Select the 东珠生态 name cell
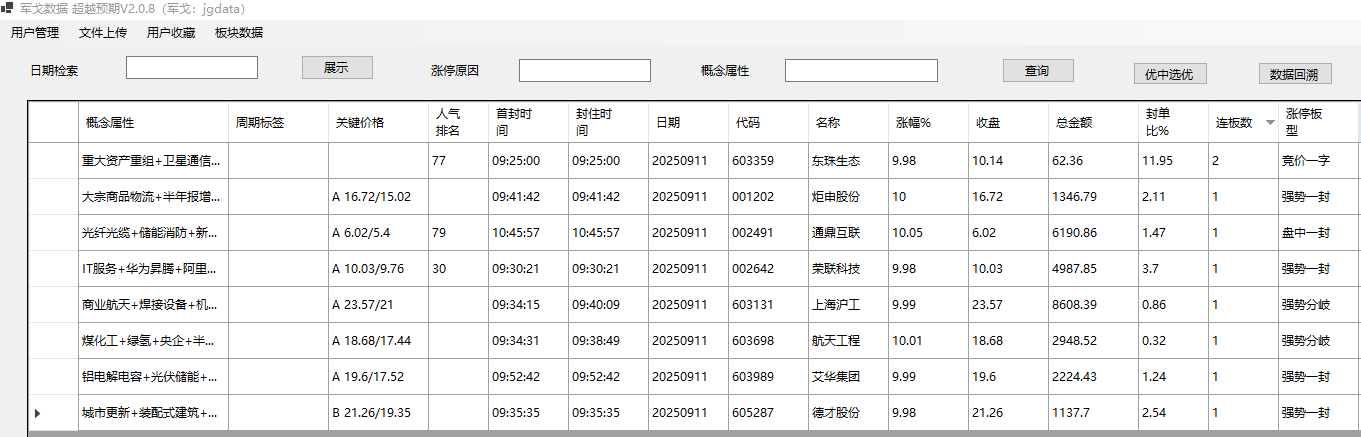Image resolution: width=1361 pixels, height=437 pixels. 847,161
